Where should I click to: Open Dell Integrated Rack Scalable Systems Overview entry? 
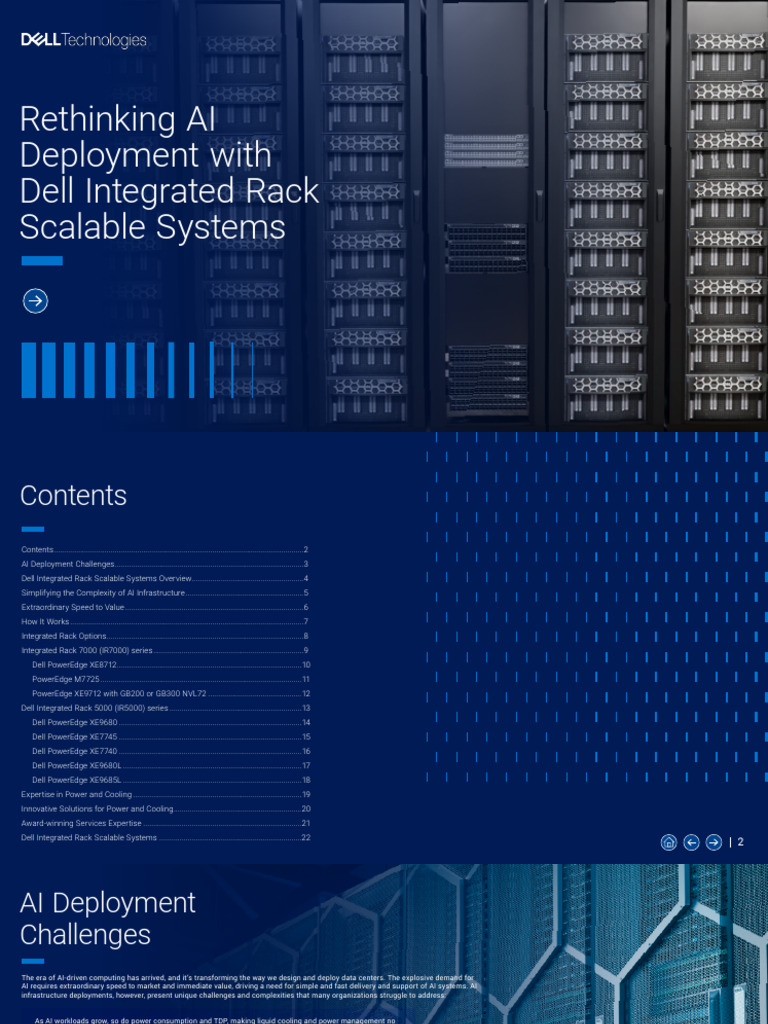pos(165,579)
